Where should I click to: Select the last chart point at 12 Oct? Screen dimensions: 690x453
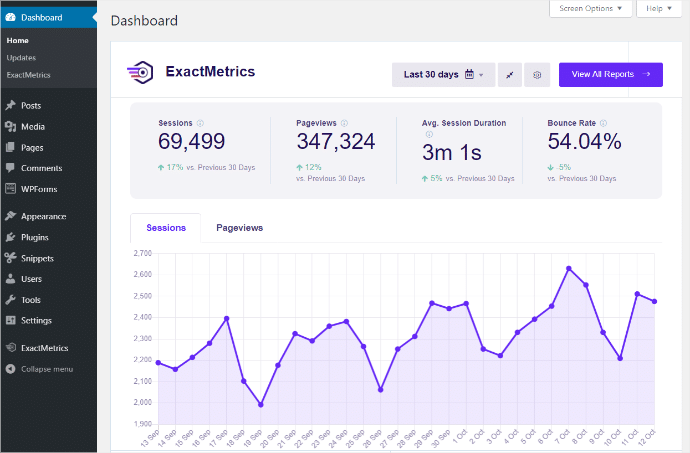[x=654, y=302]
